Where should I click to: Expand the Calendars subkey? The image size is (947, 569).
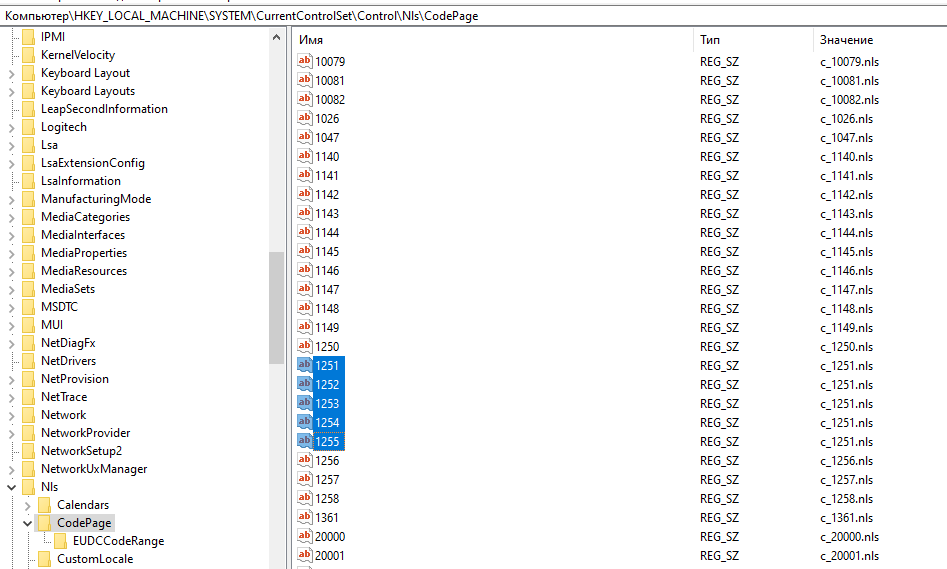tap(28, 506)
